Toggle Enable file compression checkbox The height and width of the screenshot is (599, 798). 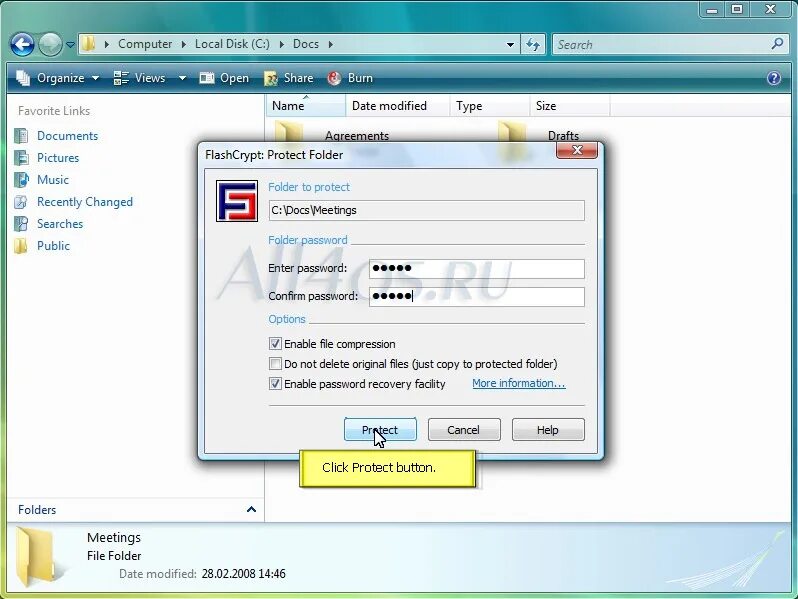tap(275, 344)
